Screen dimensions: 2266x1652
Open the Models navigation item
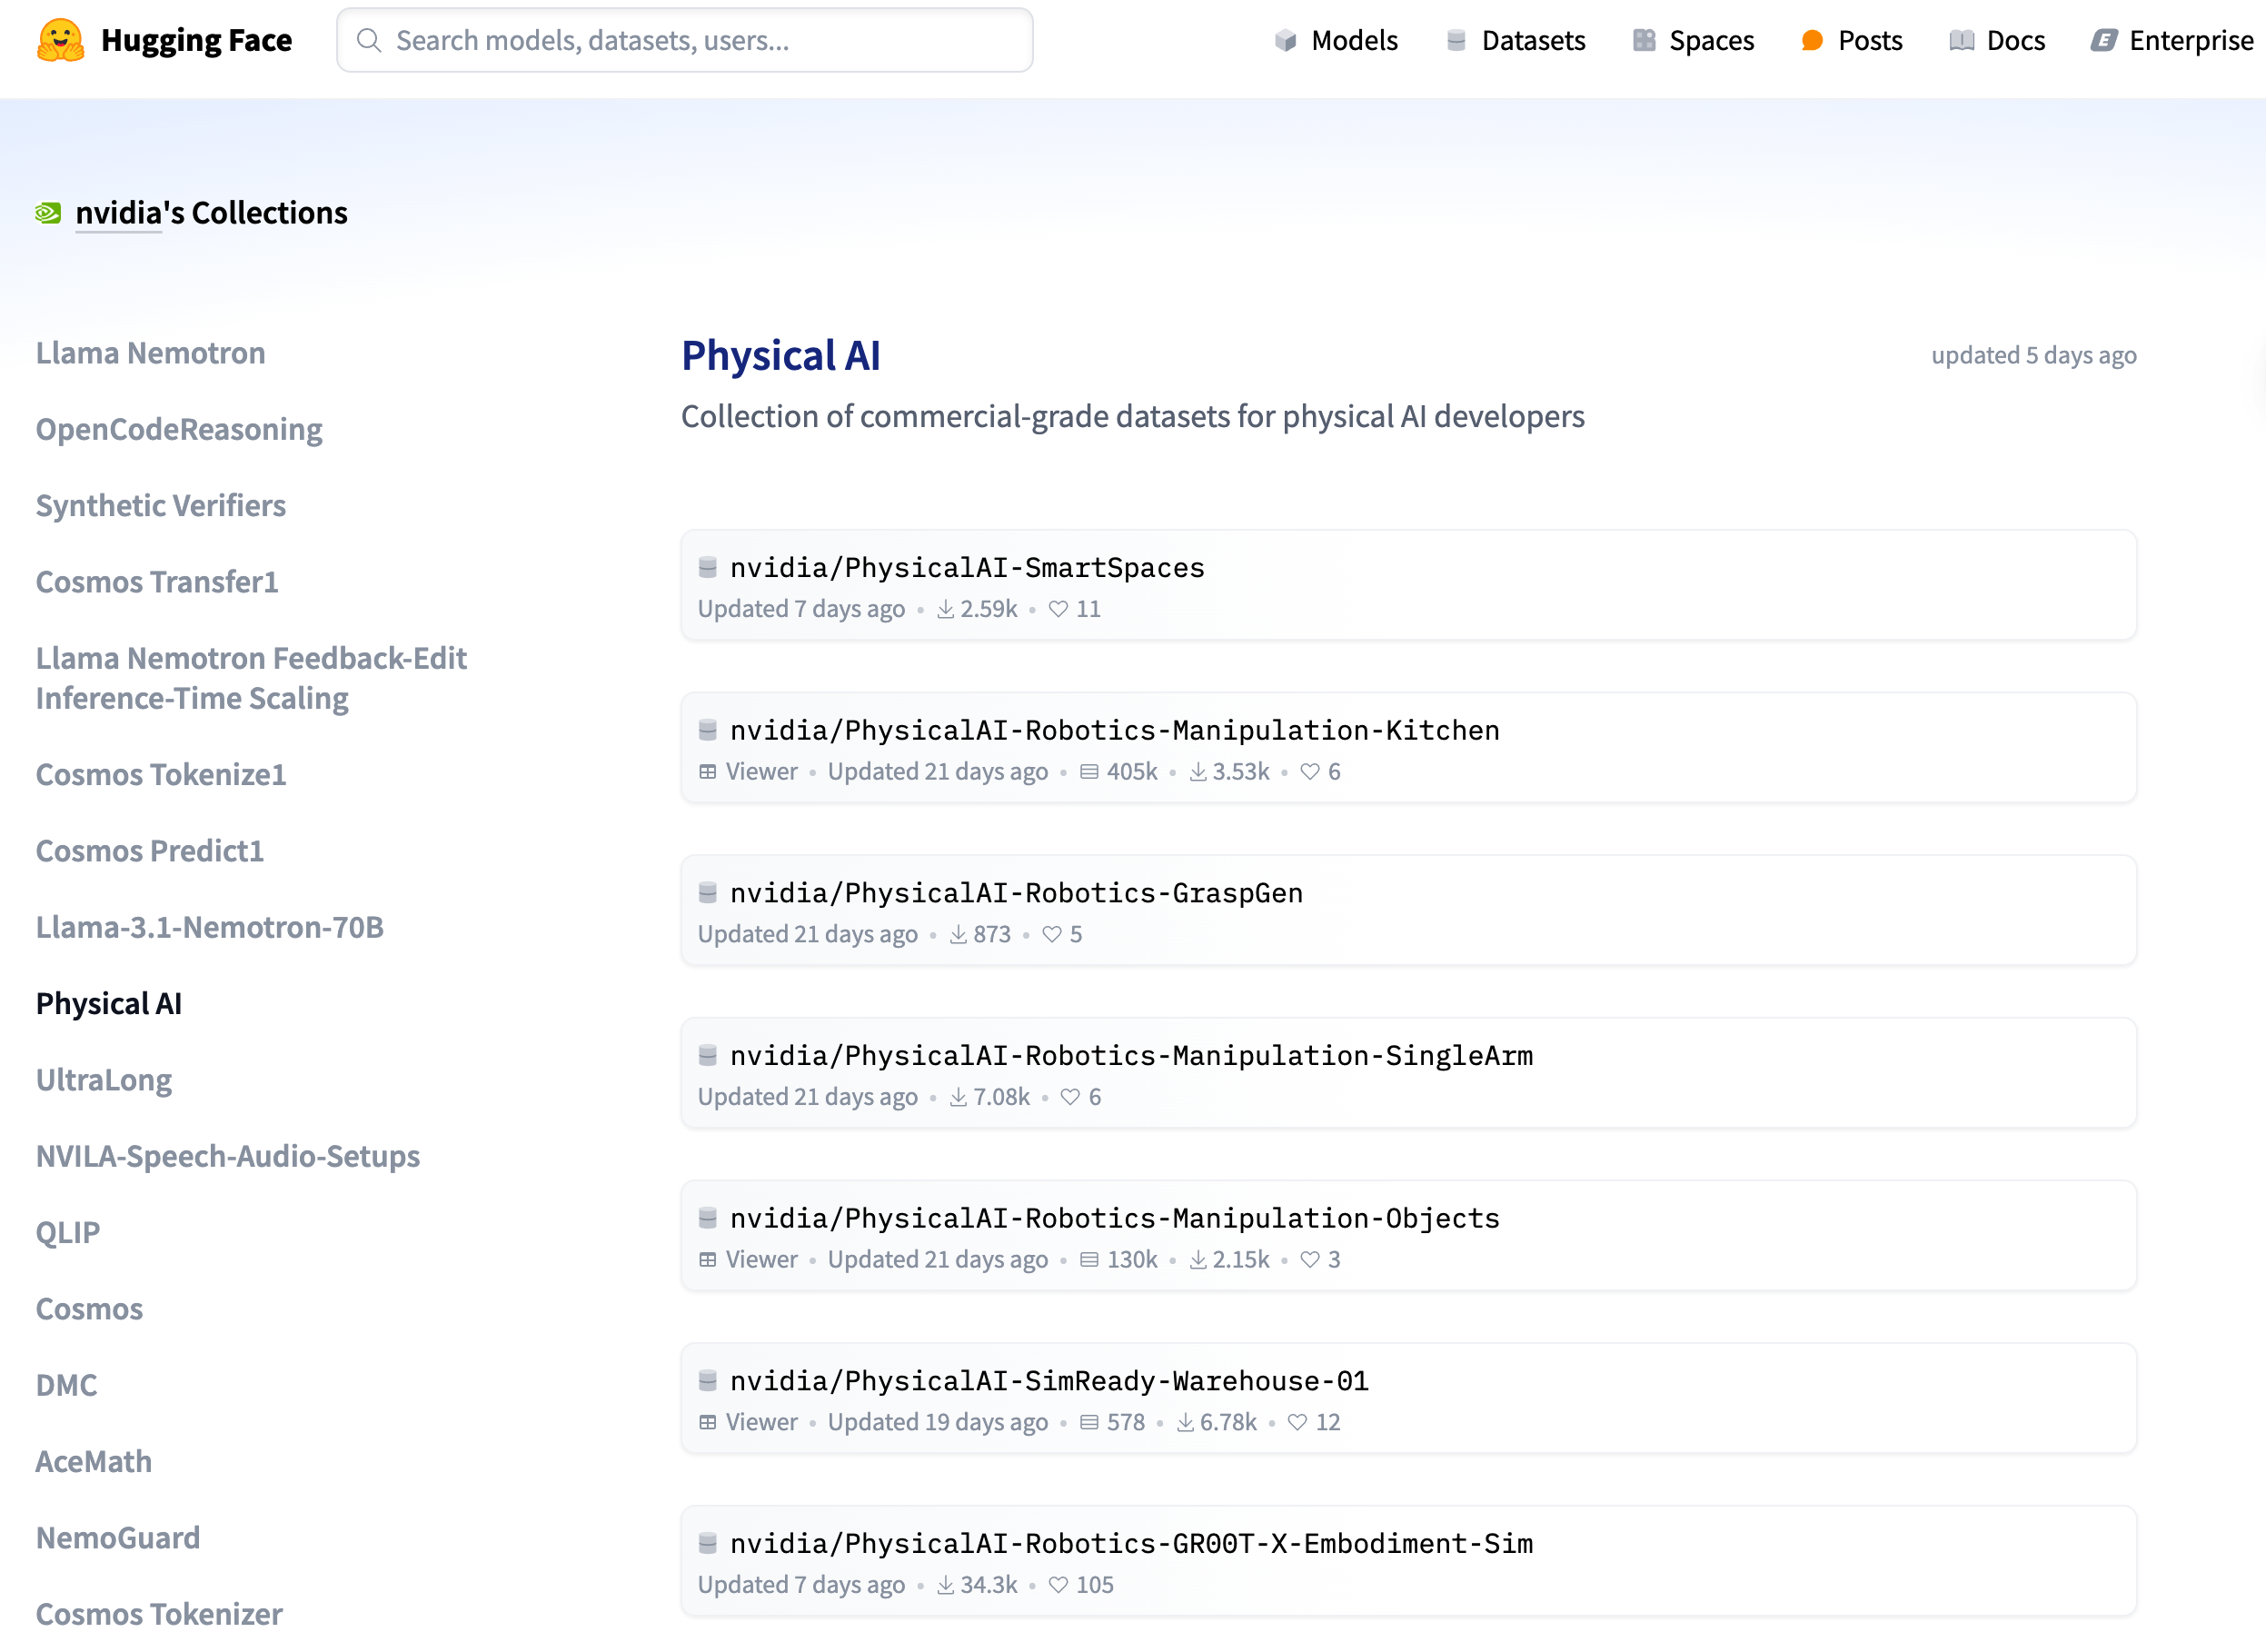[1353, 40]
